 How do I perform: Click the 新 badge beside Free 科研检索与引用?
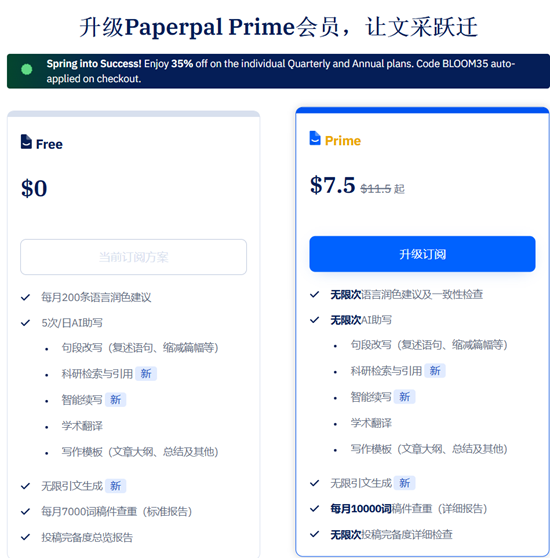tap(146, 374)
